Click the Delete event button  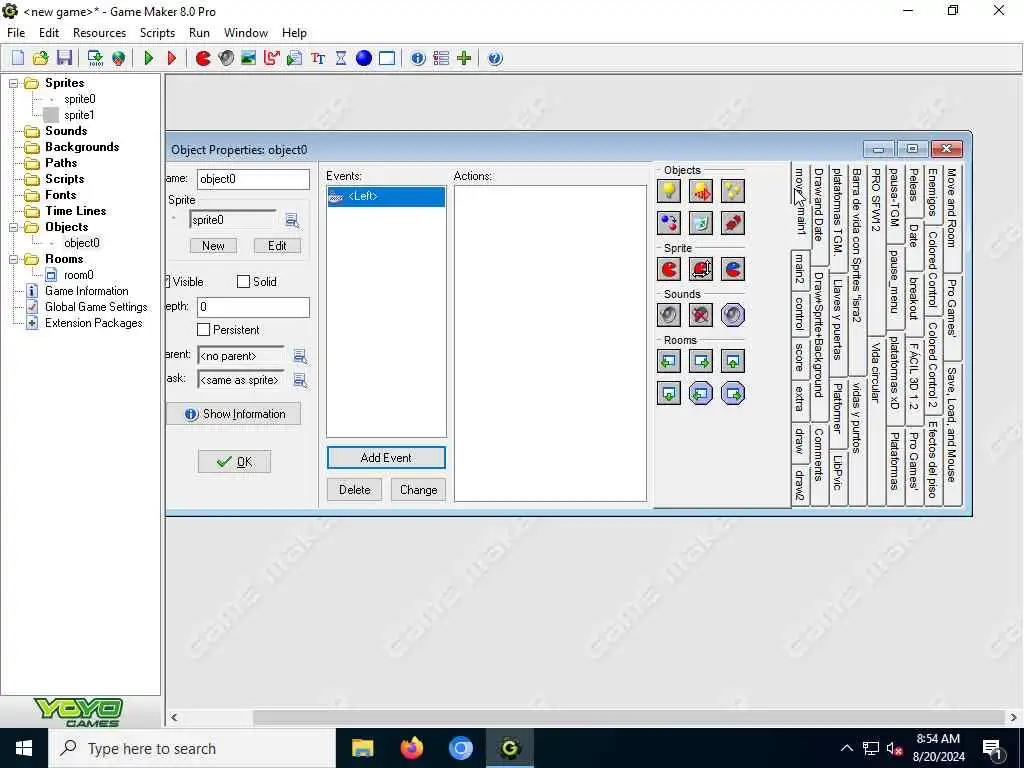pos(355,490)
